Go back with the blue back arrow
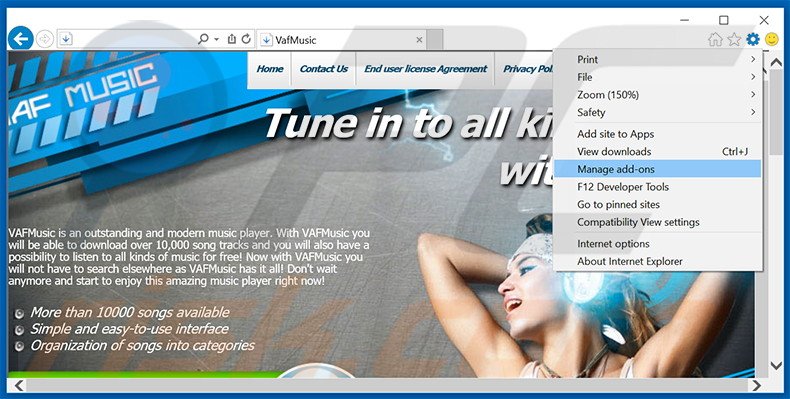 (21, 39)
